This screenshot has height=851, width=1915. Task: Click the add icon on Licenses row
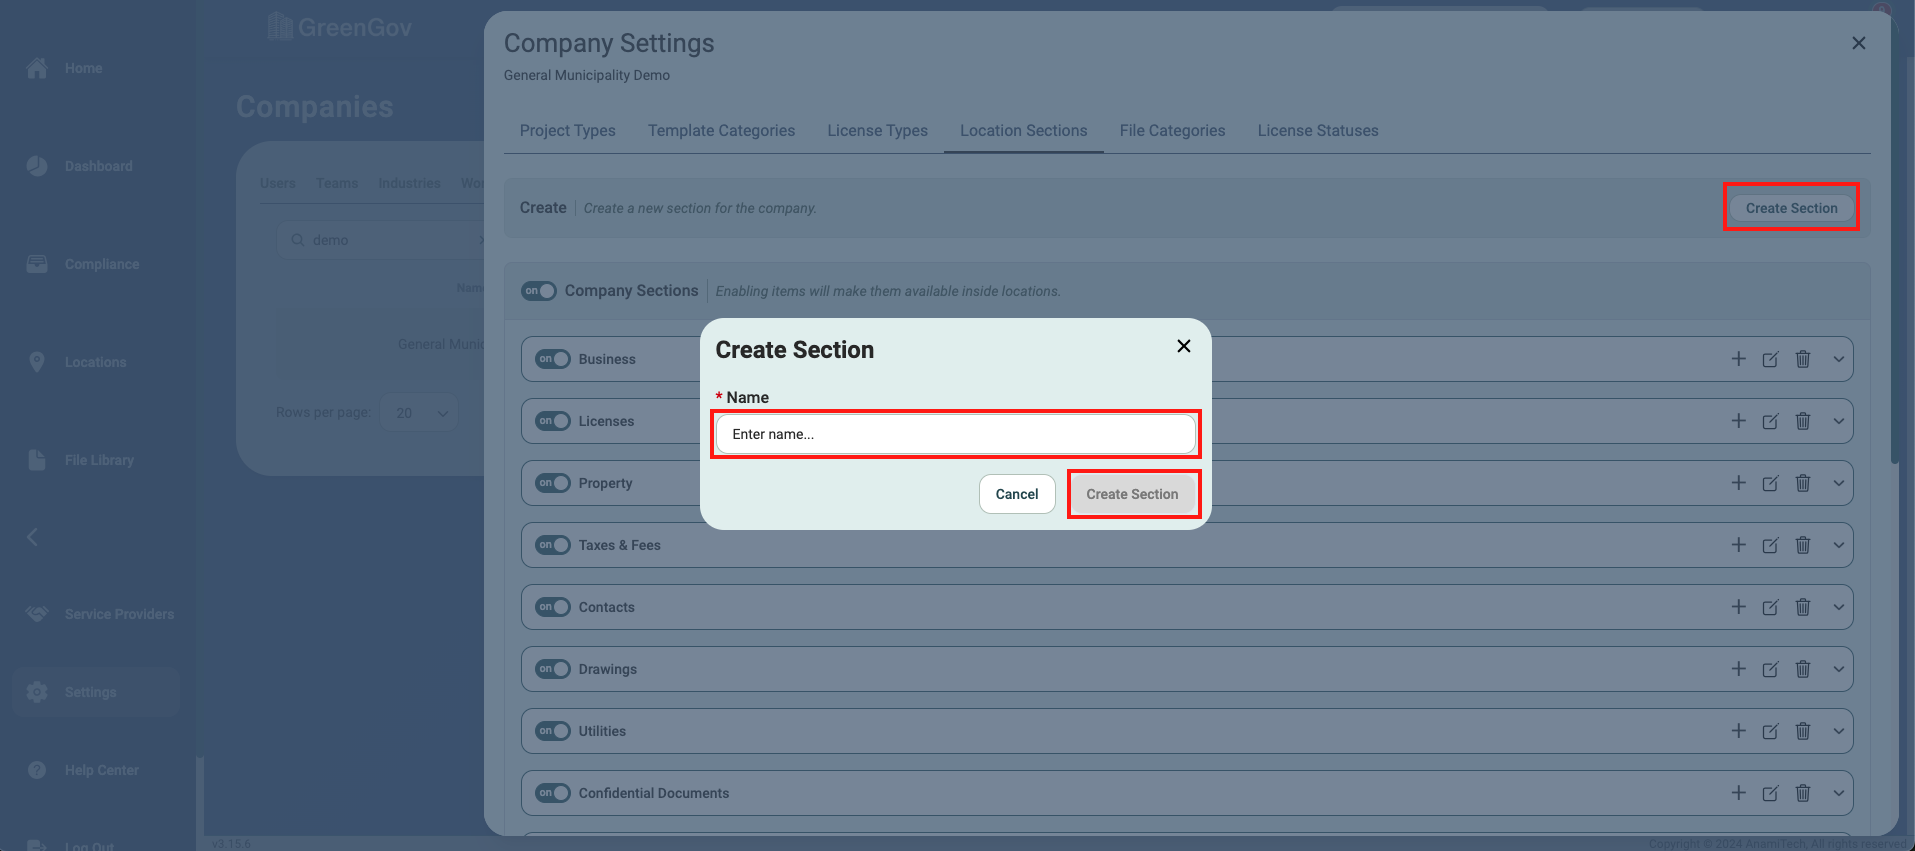pos(1738,421)
